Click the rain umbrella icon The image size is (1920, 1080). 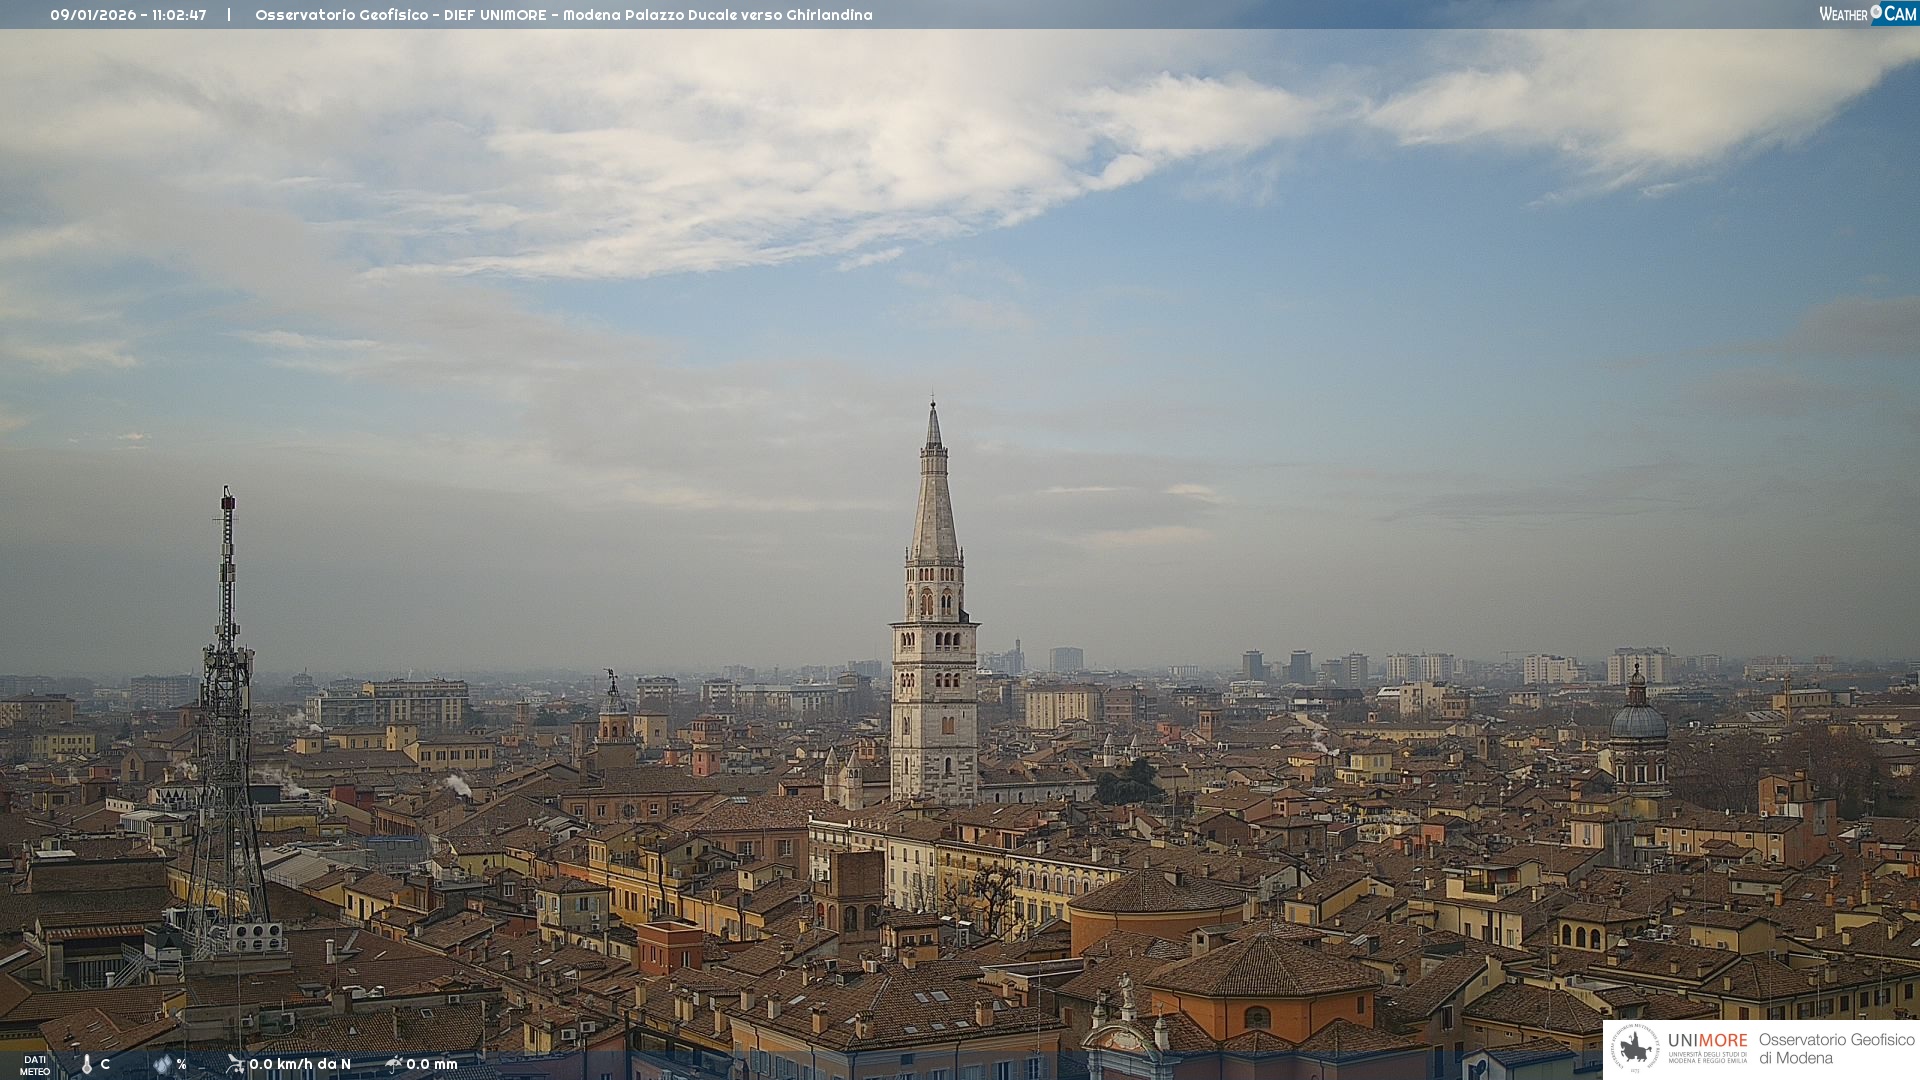pos(393,1064)
